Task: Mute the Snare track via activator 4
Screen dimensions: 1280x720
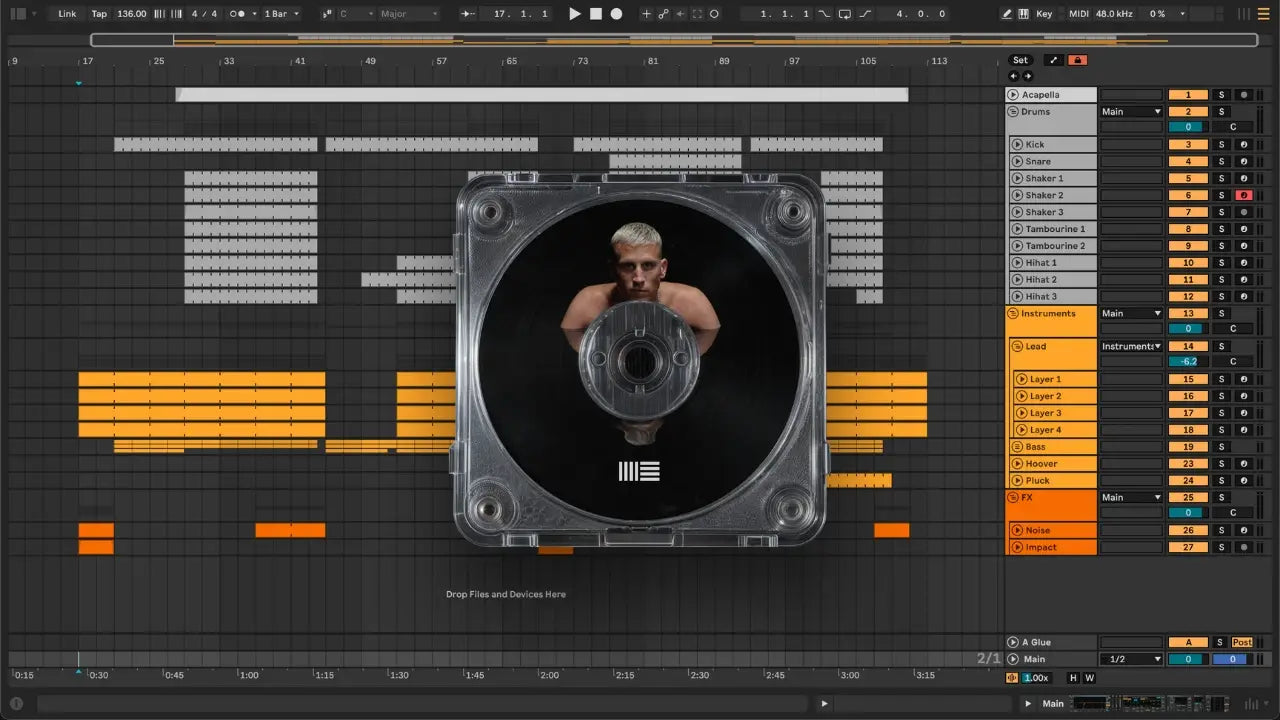Action: (x=1188, y=162)
